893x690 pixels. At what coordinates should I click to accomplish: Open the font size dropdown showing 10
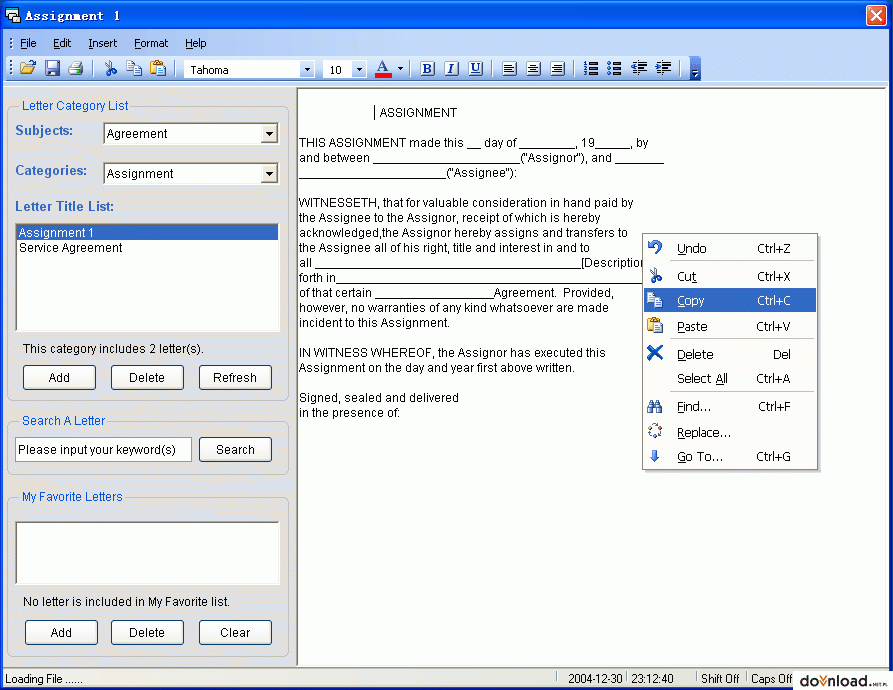click(359, 69)
